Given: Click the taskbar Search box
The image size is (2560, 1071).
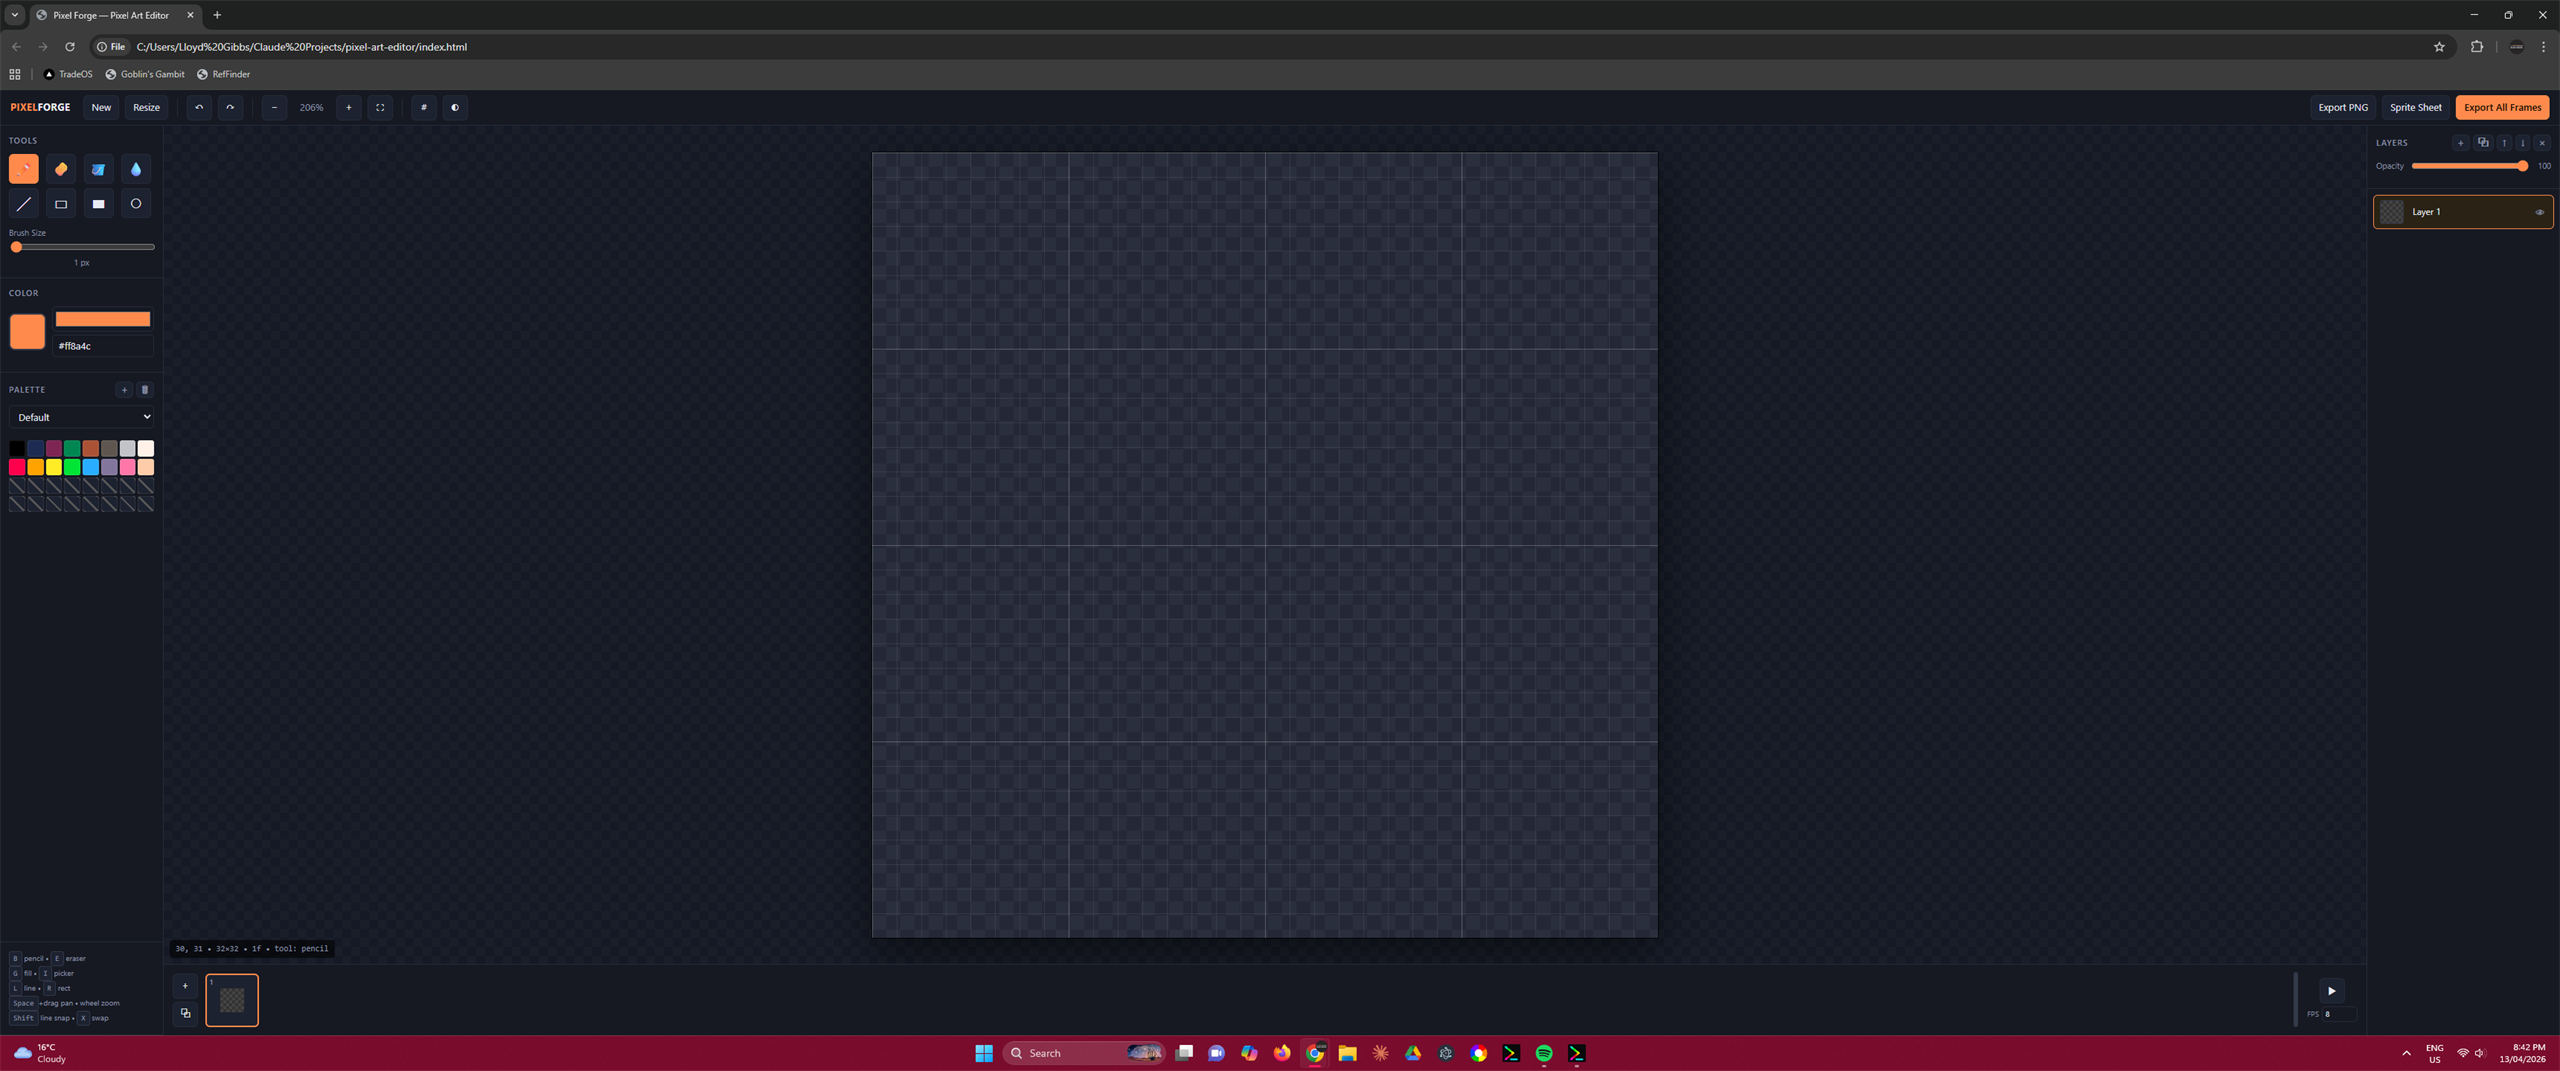Looking at the screenshot, I should [x=1084, y=1053].
